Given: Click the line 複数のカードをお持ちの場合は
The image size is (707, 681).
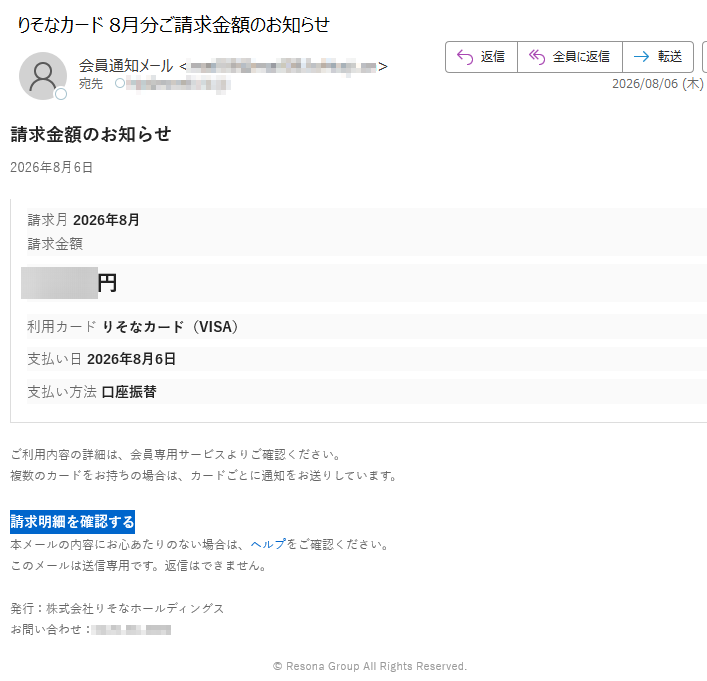Looking at the screenshot, I should click(204, 475).
